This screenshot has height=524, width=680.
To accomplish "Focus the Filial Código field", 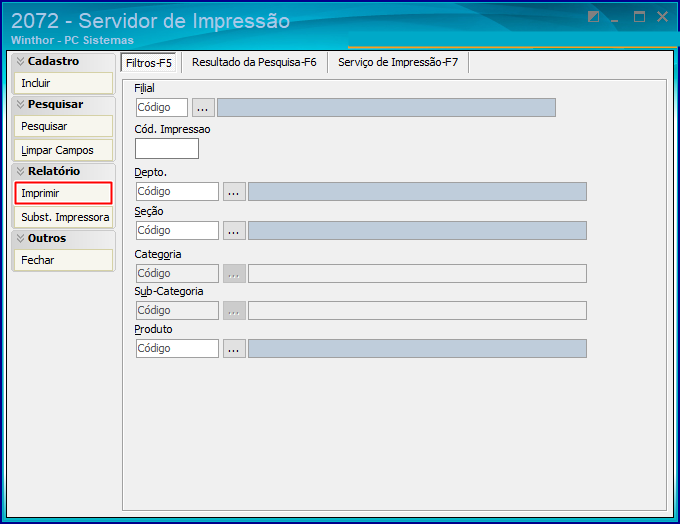I will pos(162,107).
